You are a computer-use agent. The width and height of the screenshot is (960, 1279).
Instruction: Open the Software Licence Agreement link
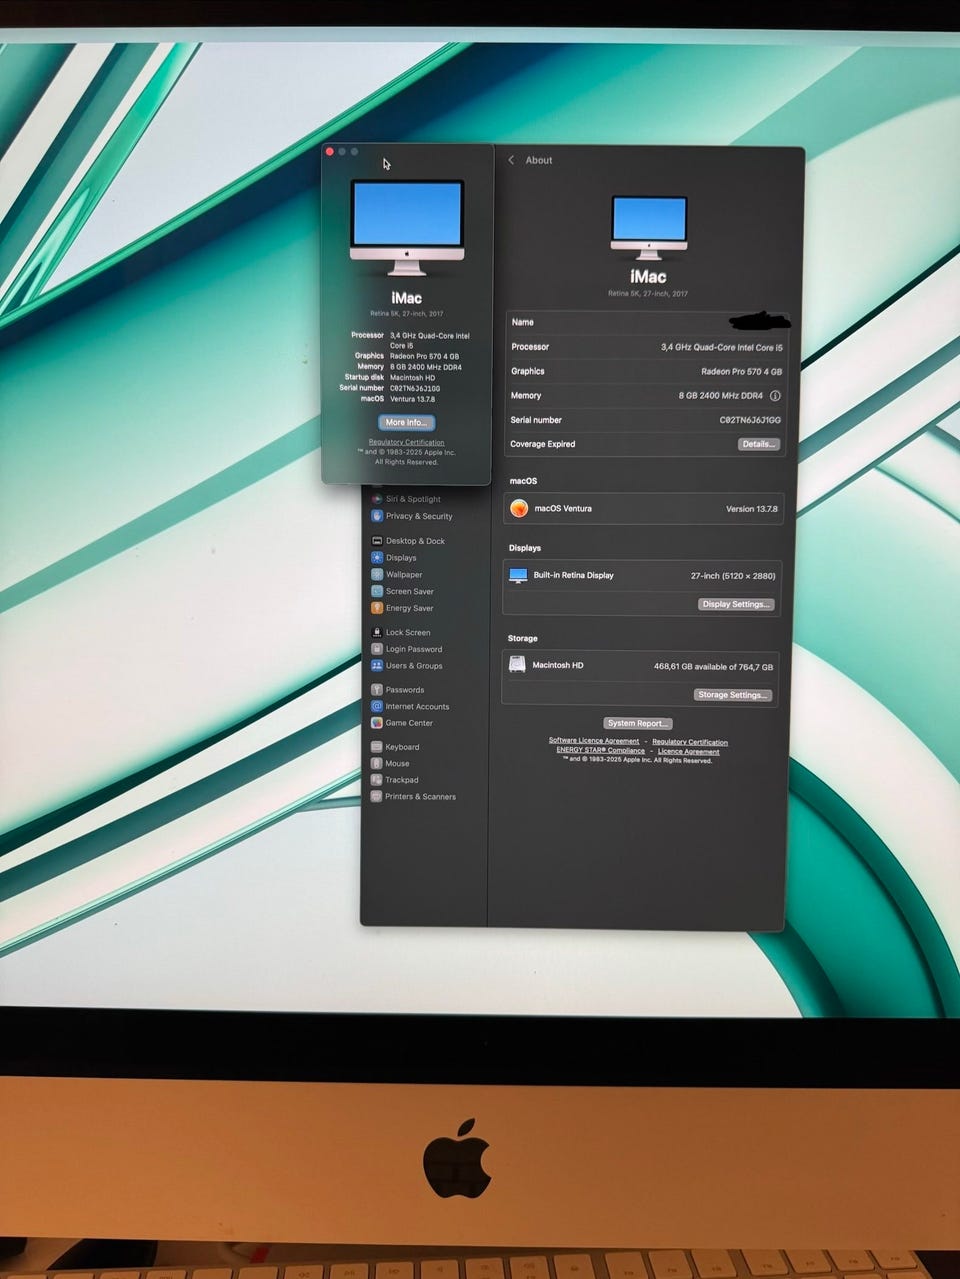[x=594, y=741]
